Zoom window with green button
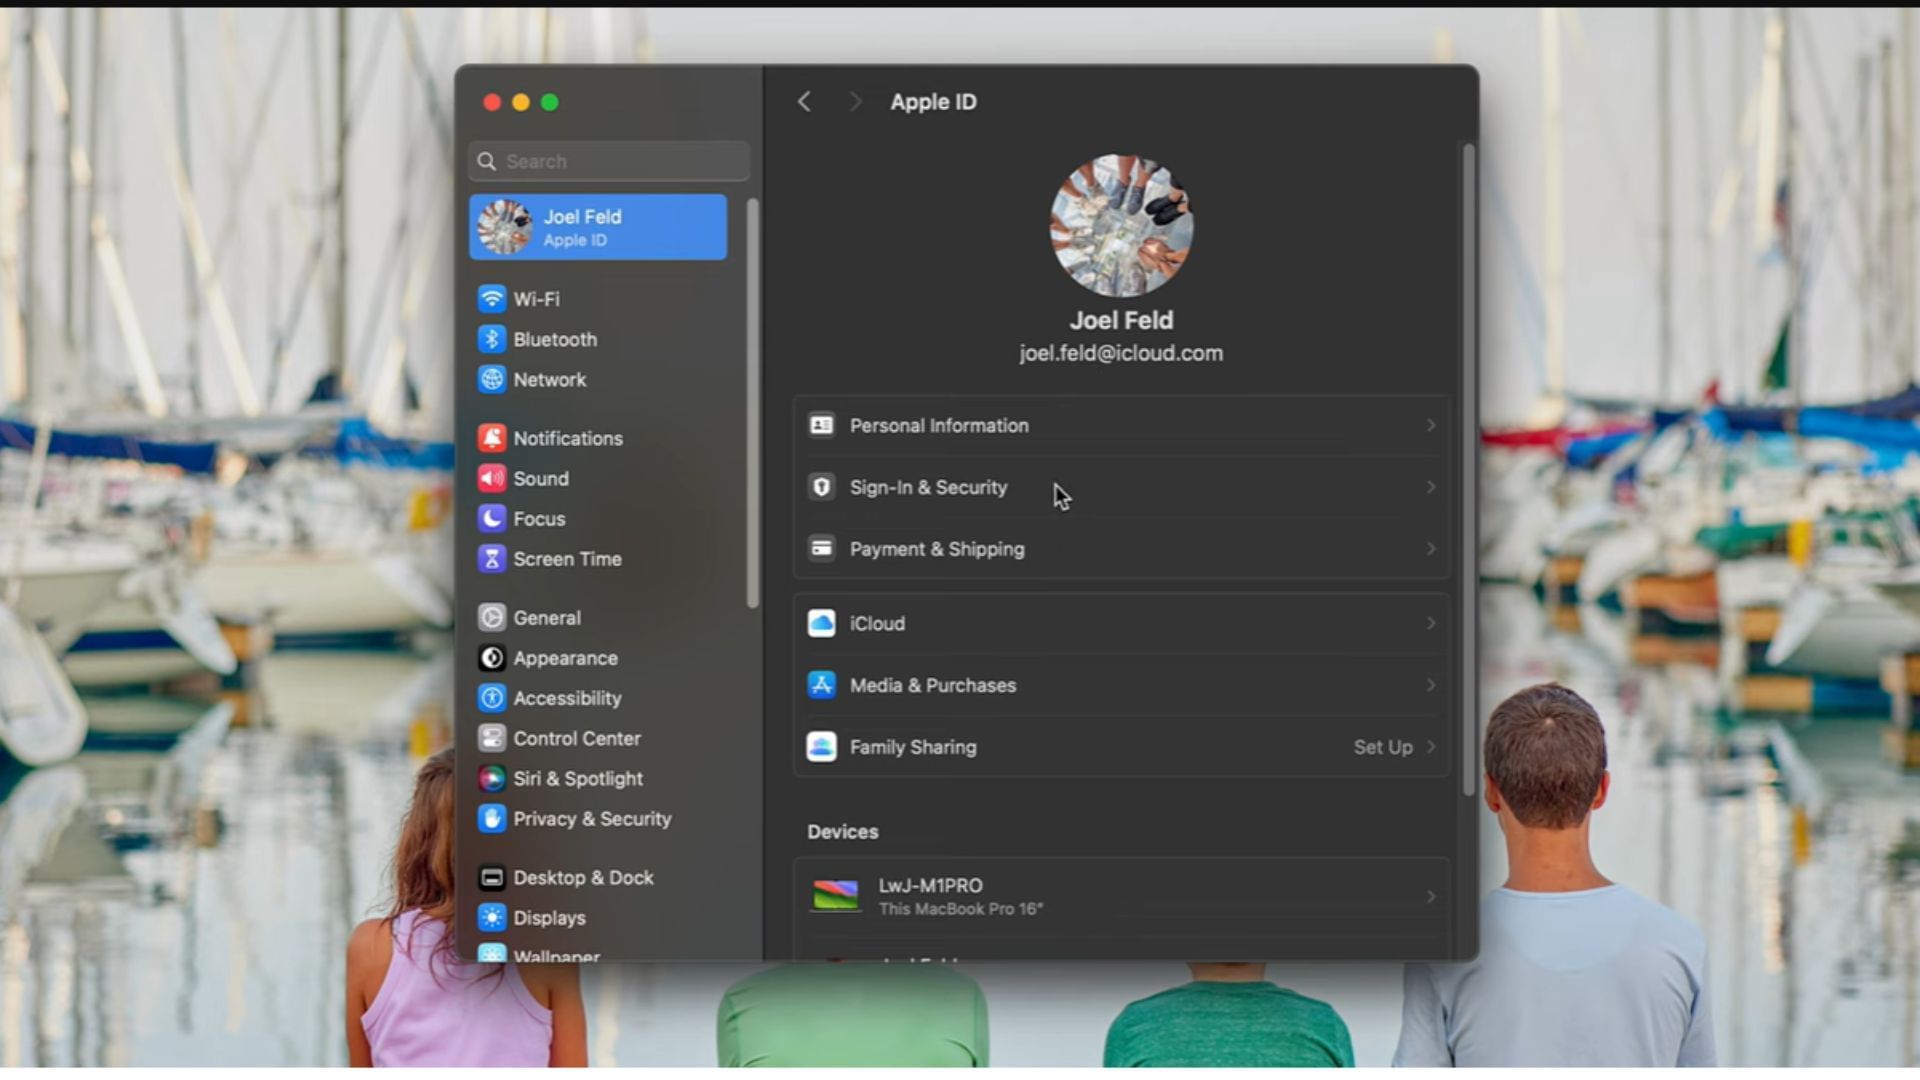This screenshot has height=1080, width=1920. pos(549,102)
